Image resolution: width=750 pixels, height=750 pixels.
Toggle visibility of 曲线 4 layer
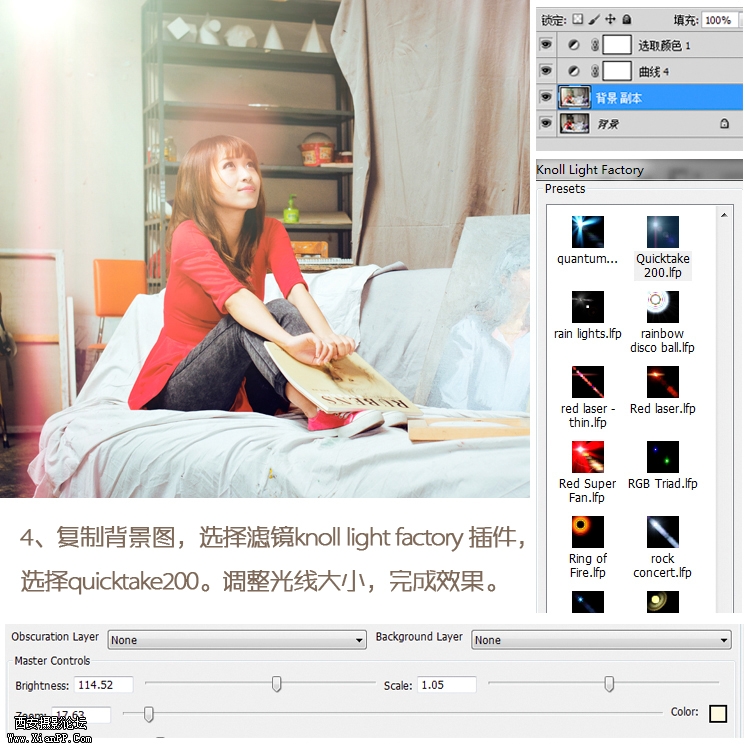(546, 71)
